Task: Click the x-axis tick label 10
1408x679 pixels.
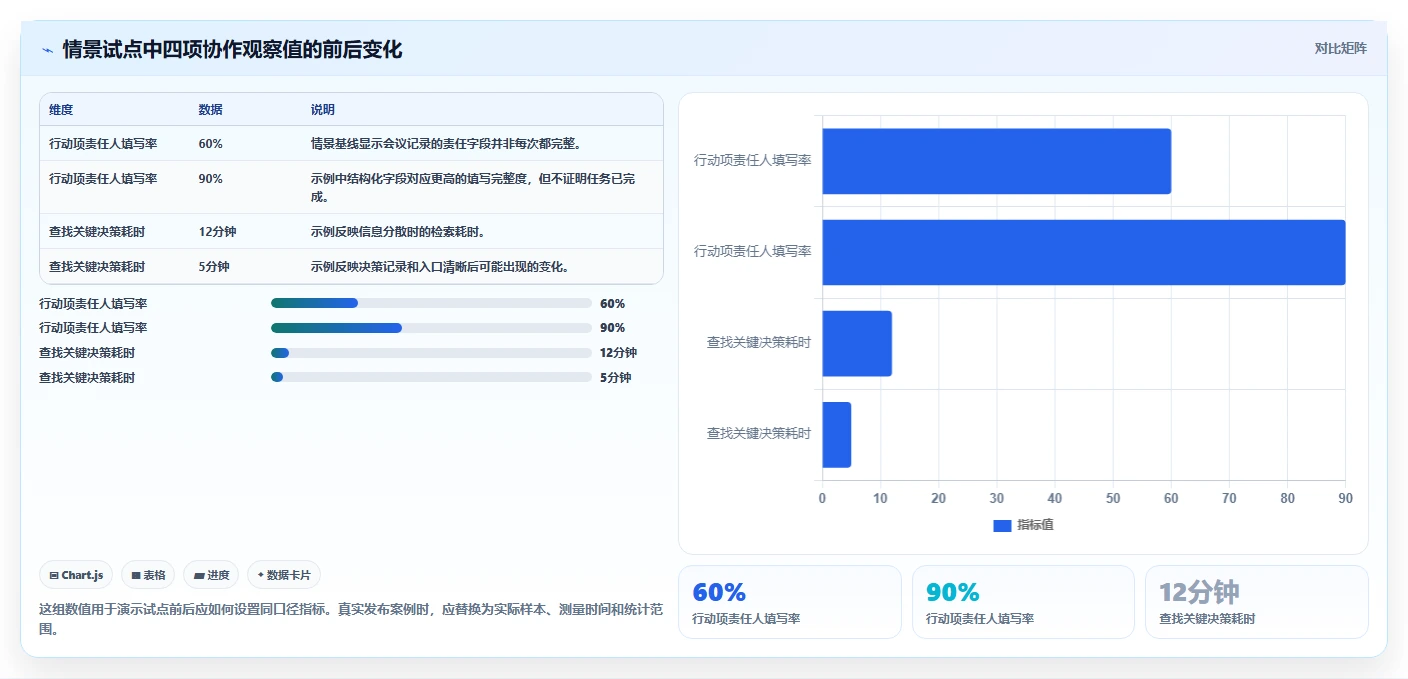Action: click(x=880, y=498)
